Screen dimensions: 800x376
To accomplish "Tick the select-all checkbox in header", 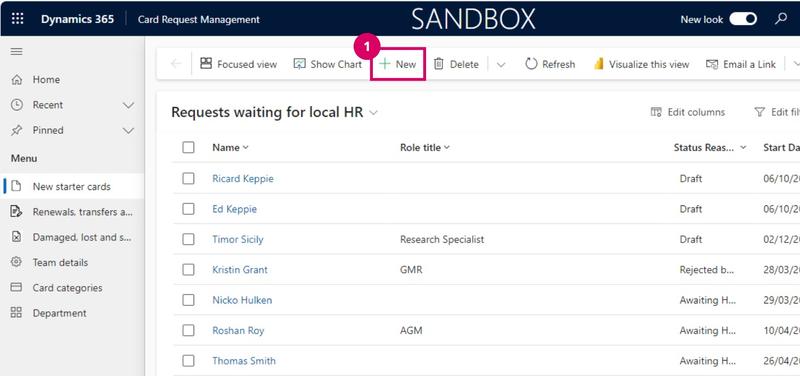I will [188, 147].
